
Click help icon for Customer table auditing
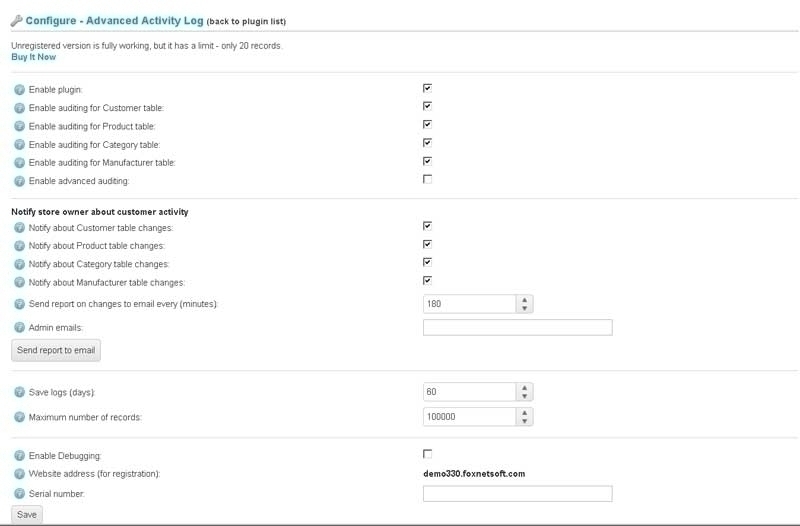[x=19, y=108]
